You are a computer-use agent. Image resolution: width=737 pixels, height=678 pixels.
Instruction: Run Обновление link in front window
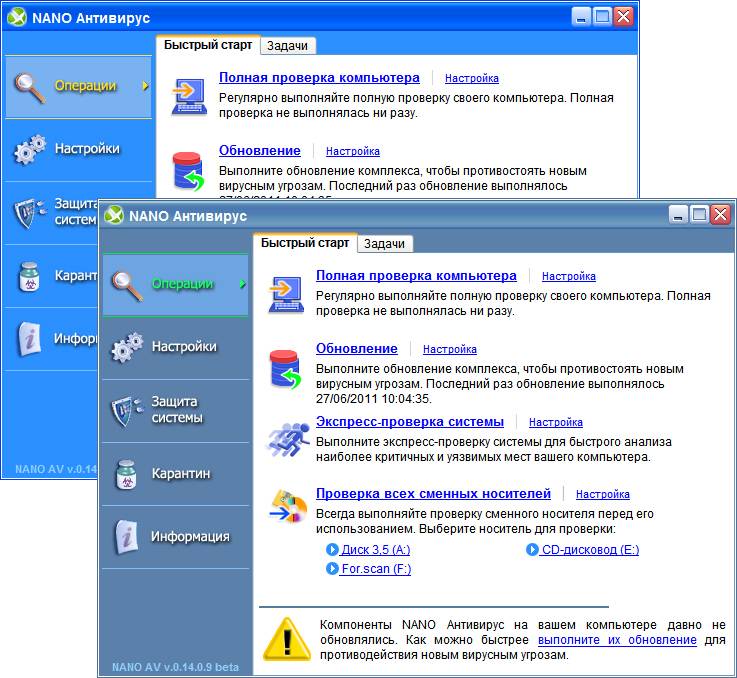[x=357, y=348]
